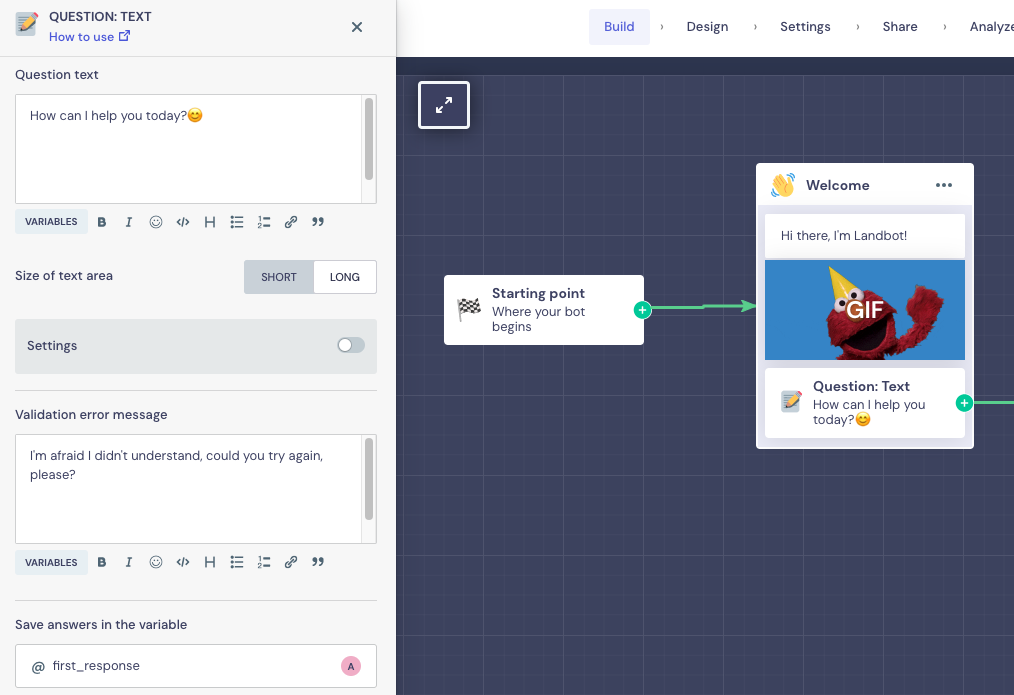Click Bold icon under Question text
Viewport: 1014px width, 695px height.
(x=102, y=222)
